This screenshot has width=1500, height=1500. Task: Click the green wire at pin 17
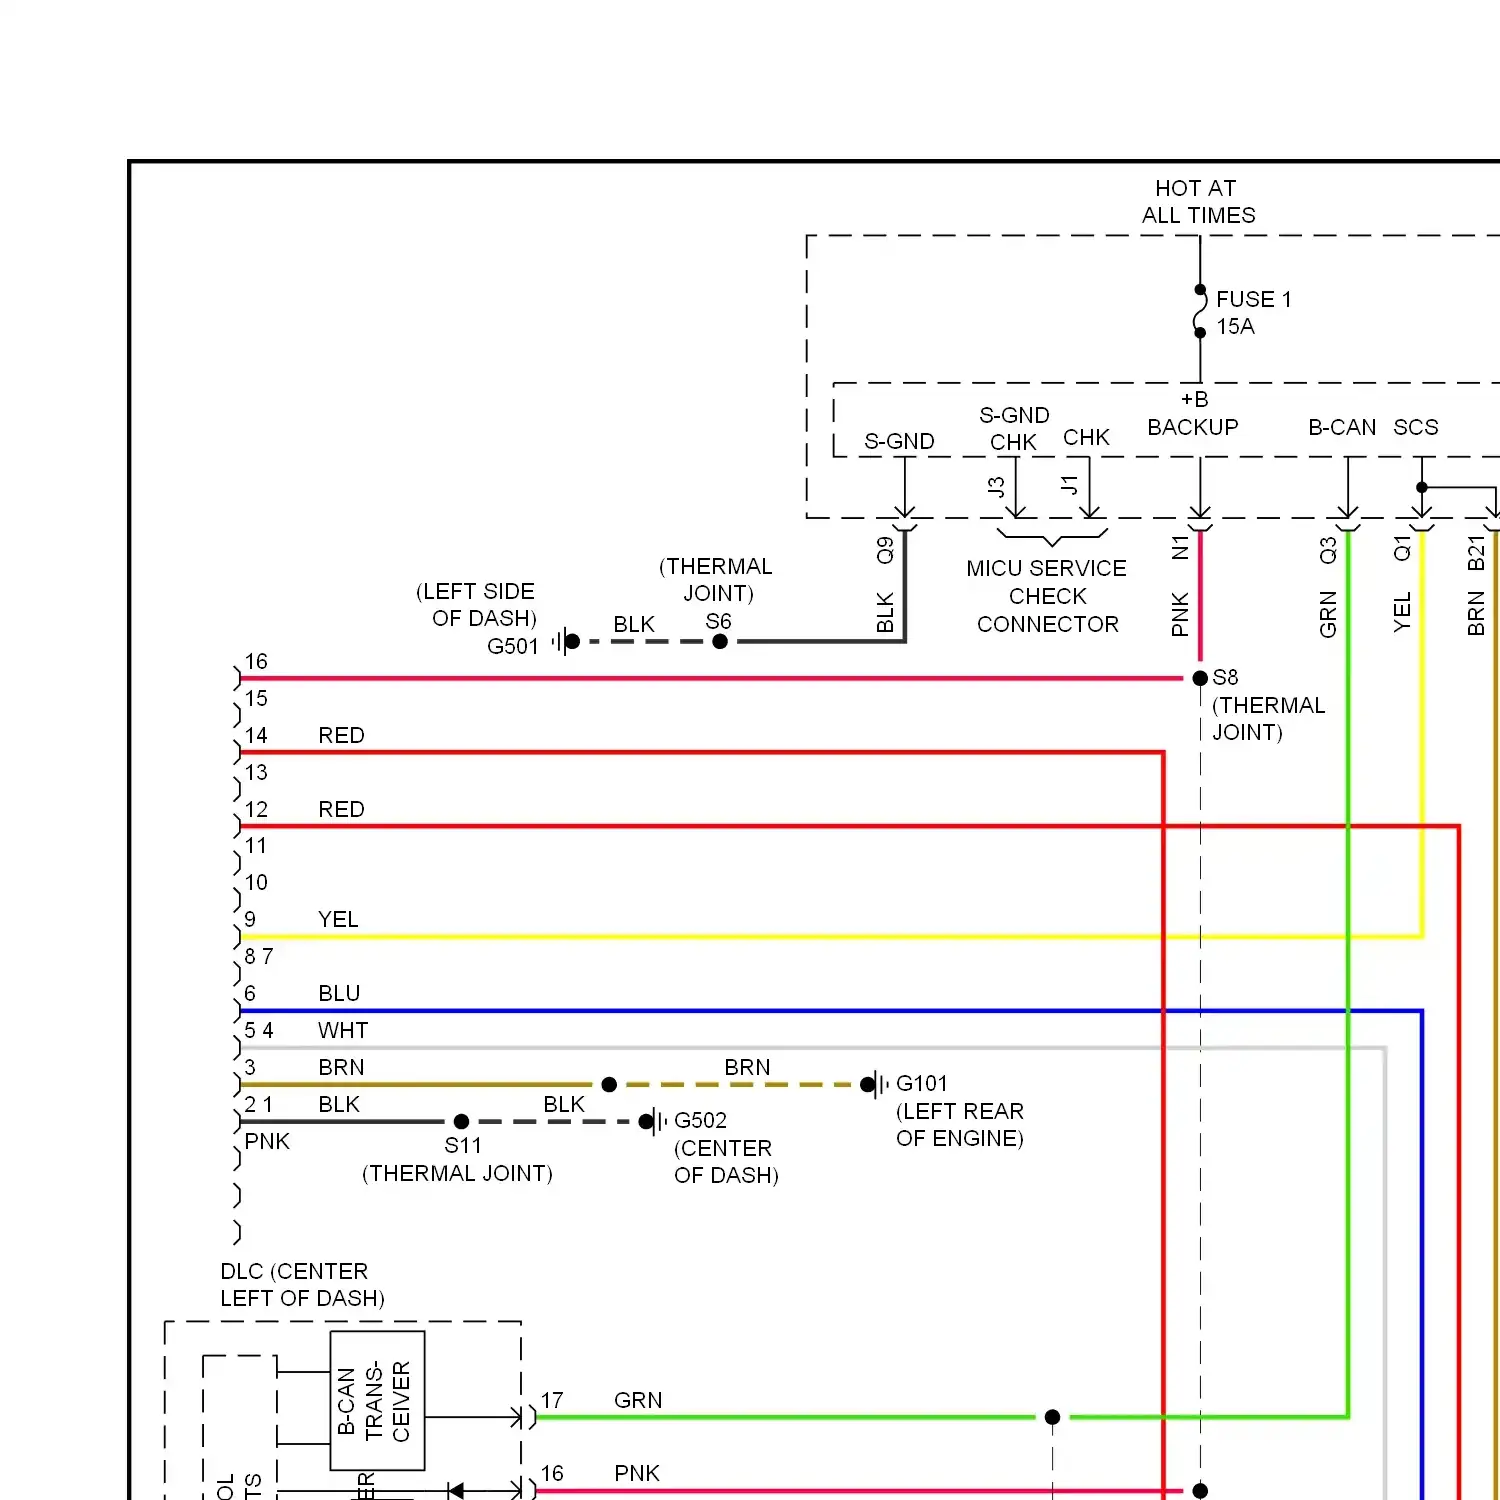pyautogui.click(x=785, y=1417)
